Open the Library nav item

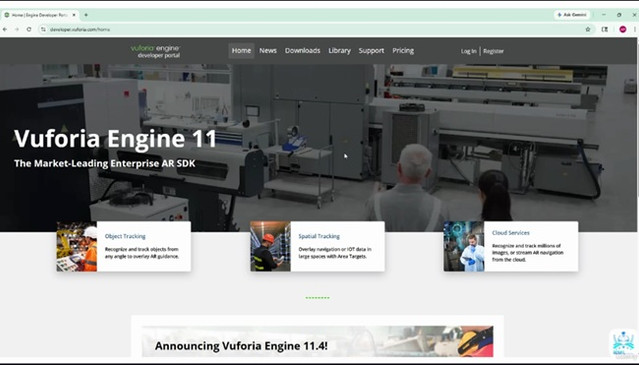point(339,51)
